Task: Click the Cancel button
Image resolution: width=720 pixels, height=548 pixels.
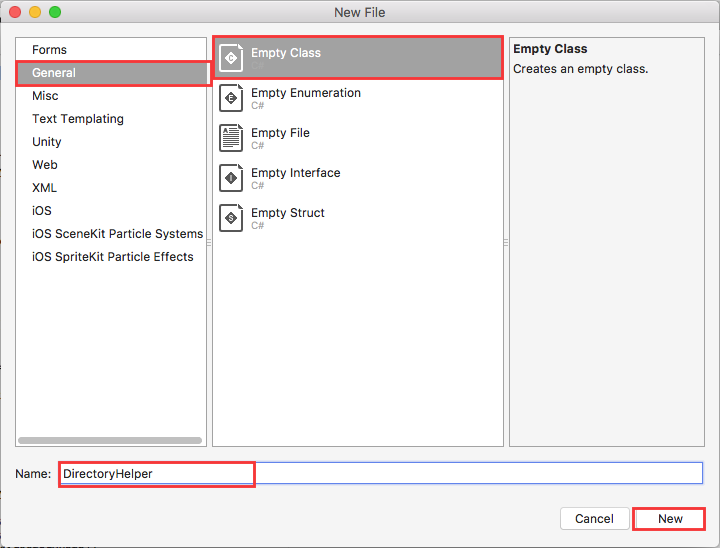Action: [x=594, y=519]
